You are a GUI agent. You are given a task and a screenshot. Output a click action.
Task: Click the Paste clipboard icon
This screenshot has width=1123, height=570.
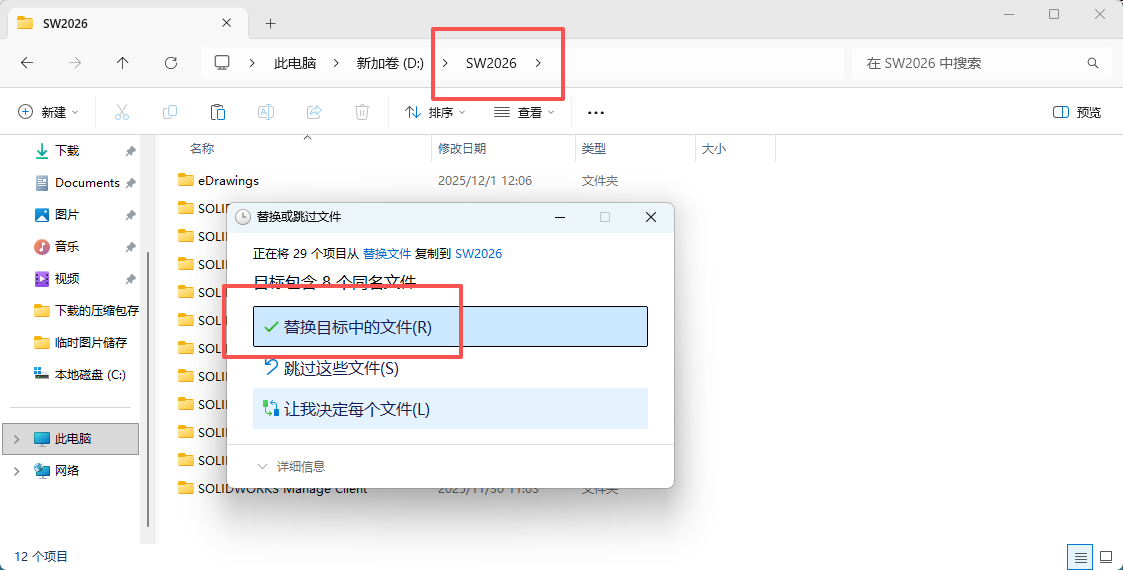pos(218,112)
